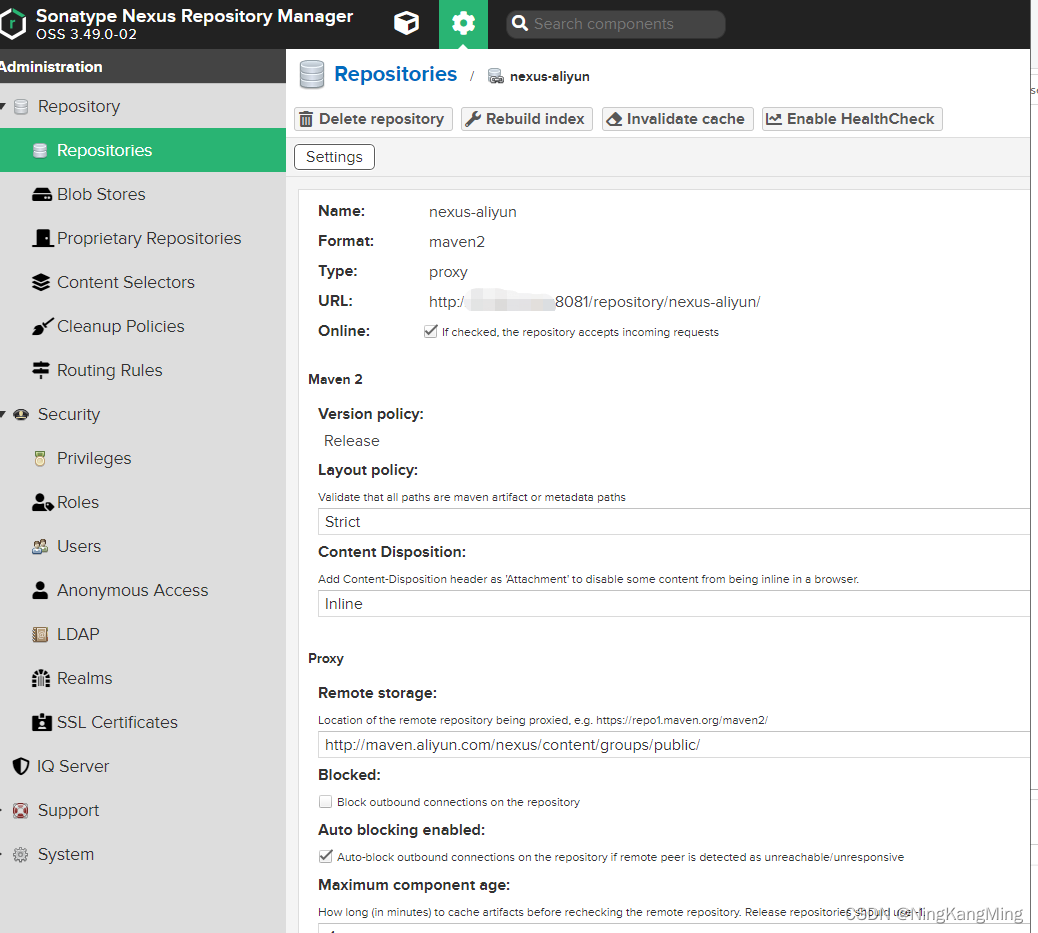Click the Content Selectors layers icon
The image size is (1038, 933).
click(x=41, y=283)
